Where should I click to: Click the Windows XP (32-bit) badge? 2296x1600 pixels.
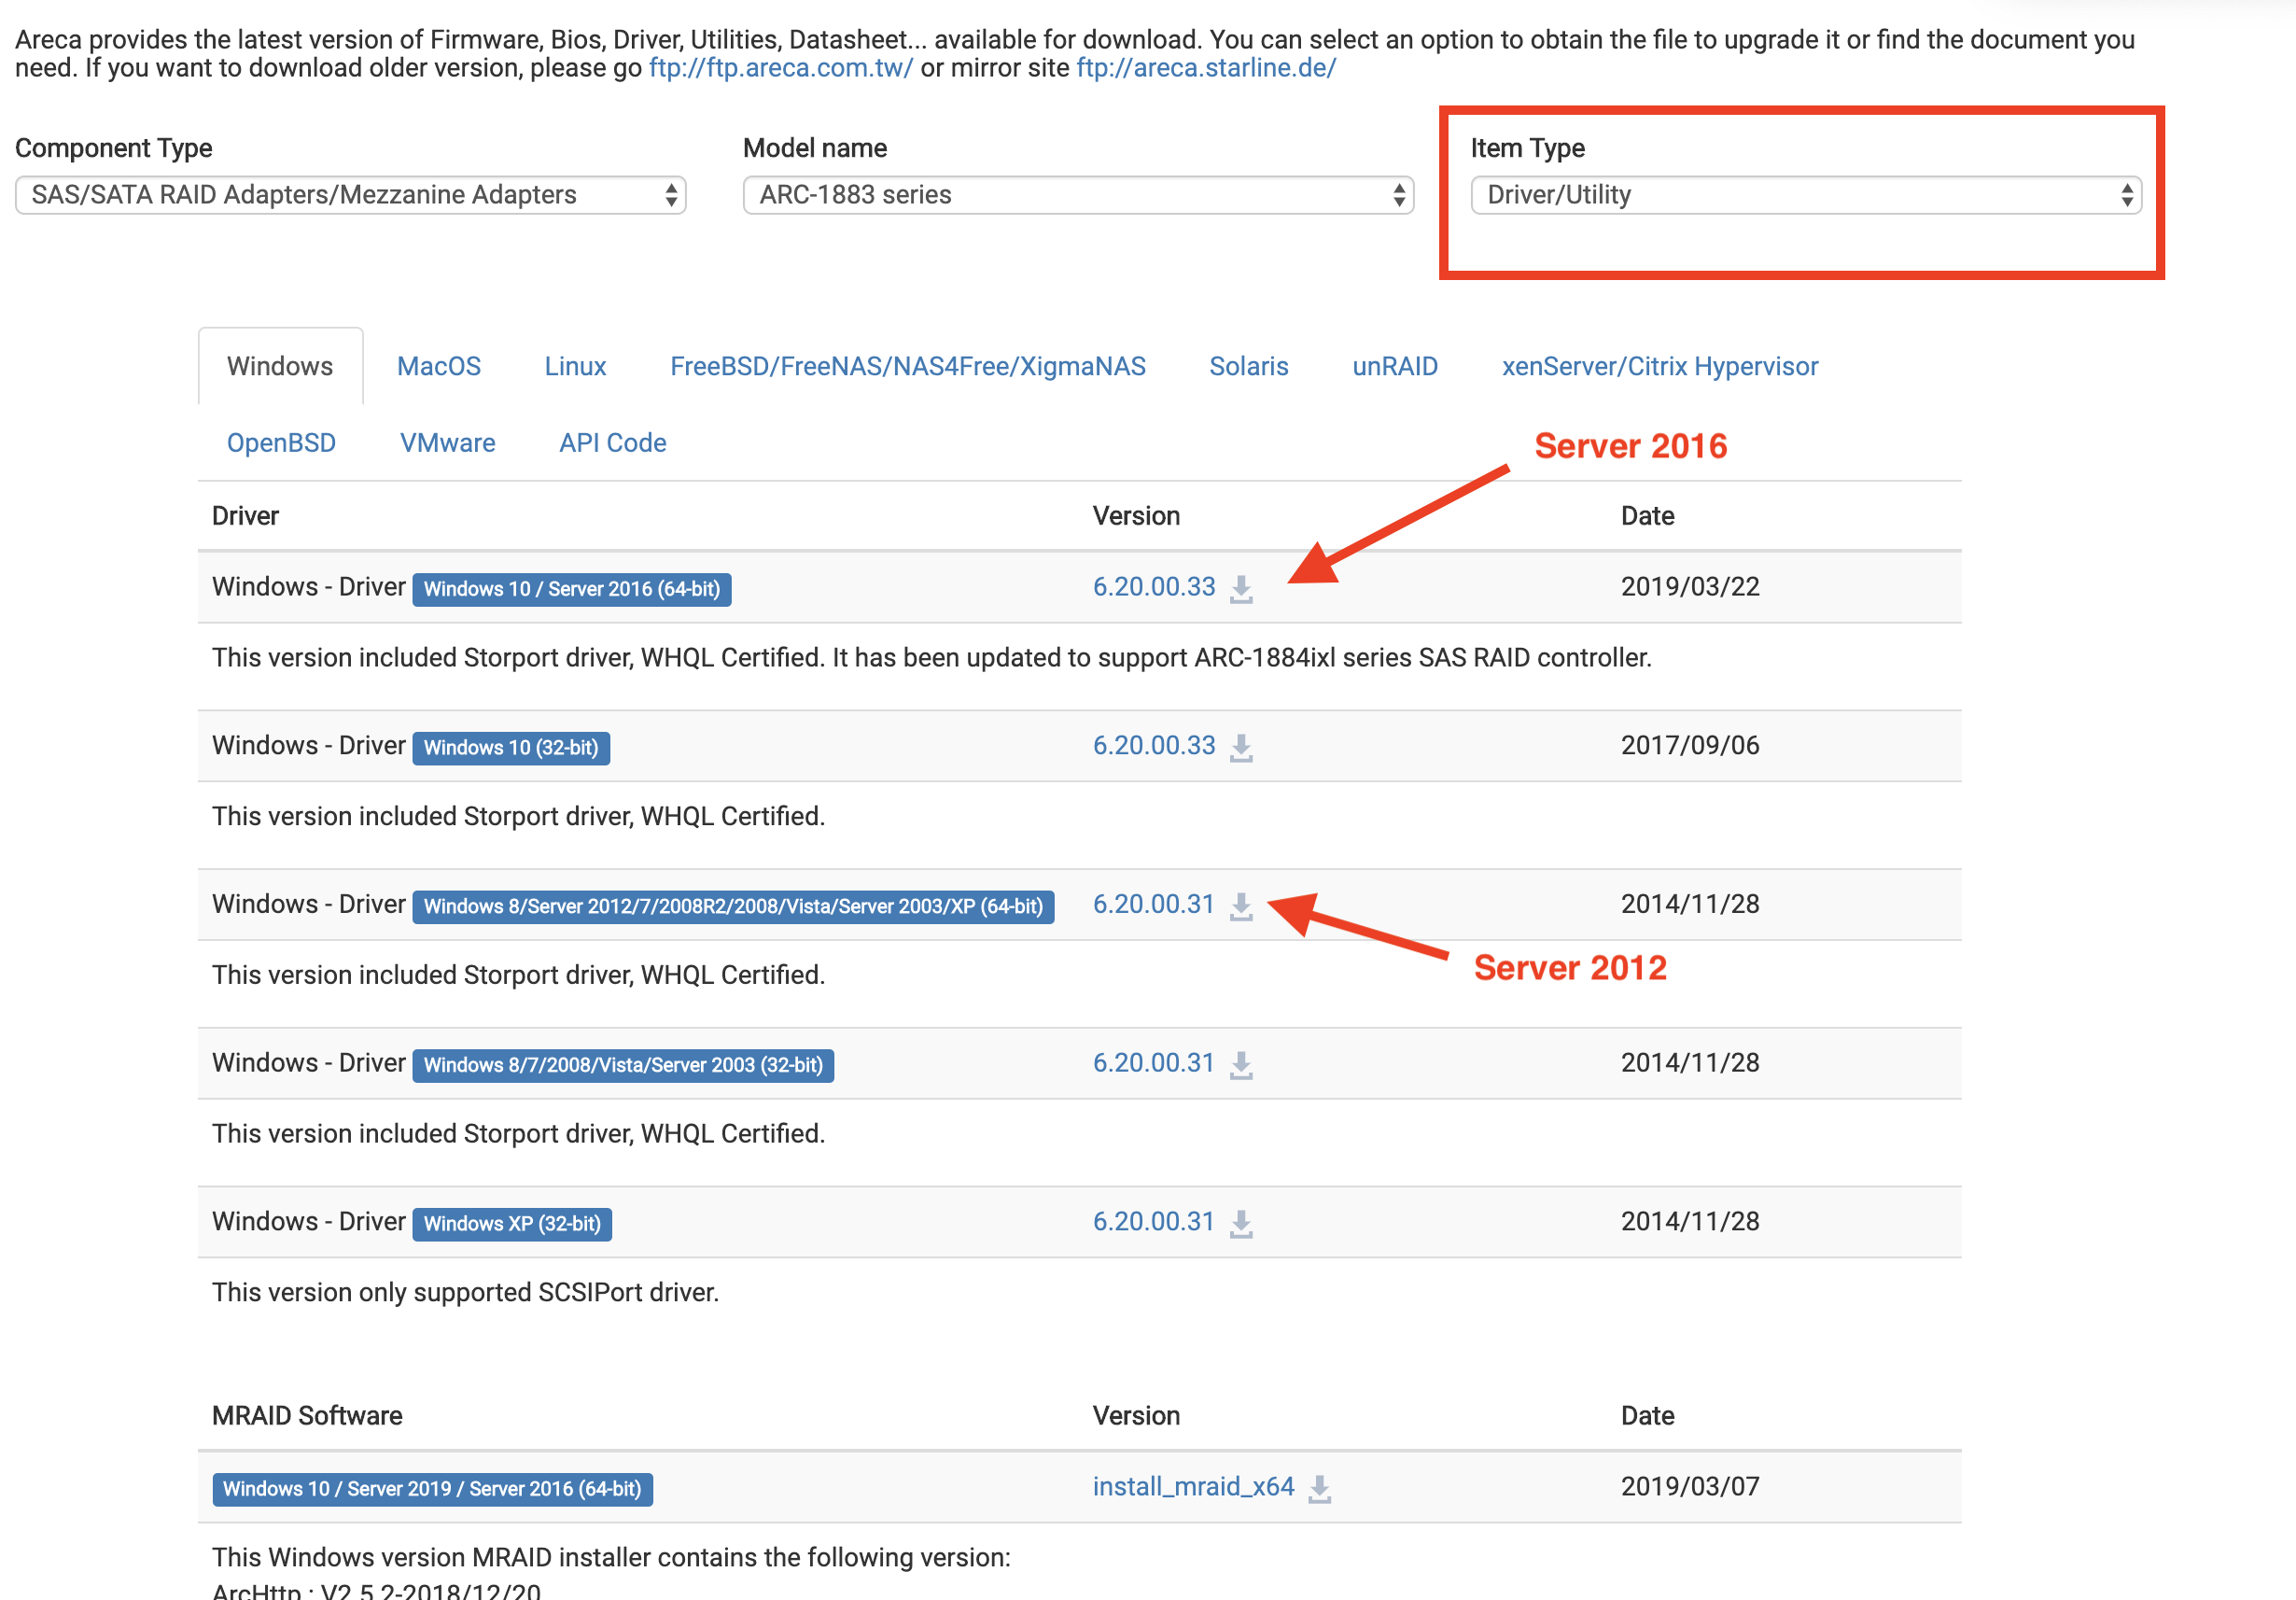512,1224
